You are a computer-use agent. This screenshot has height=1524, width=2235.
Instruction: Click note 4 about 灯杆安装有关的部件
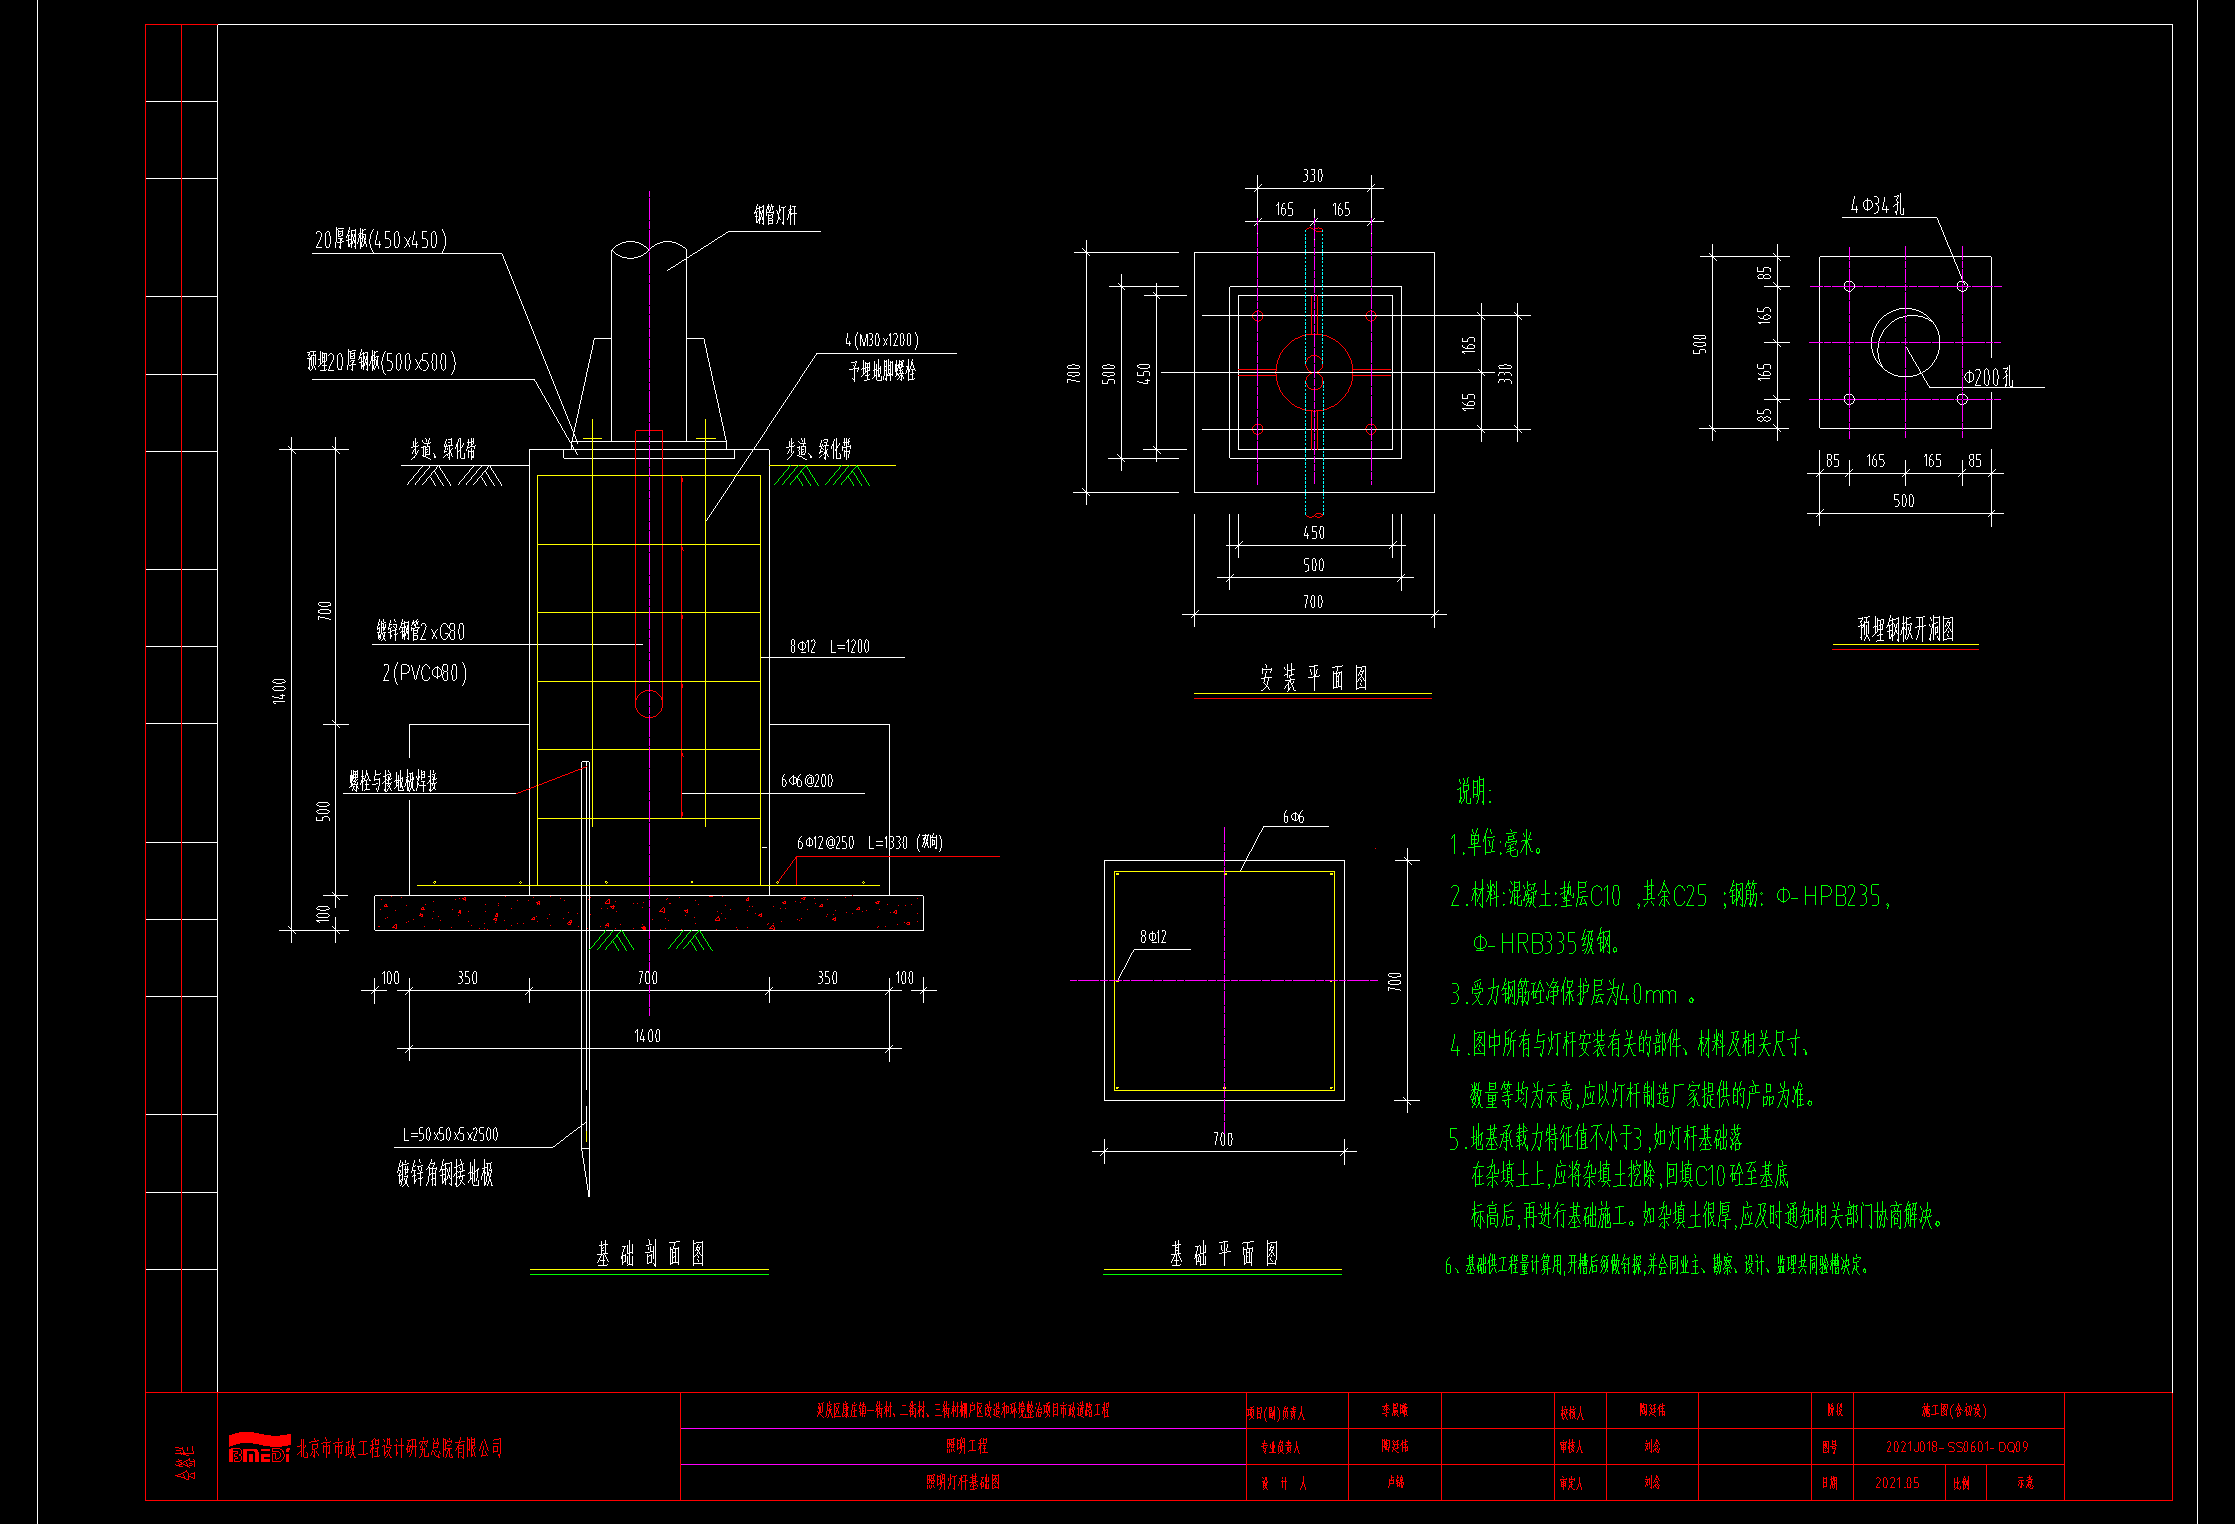click(1631, 1044)
